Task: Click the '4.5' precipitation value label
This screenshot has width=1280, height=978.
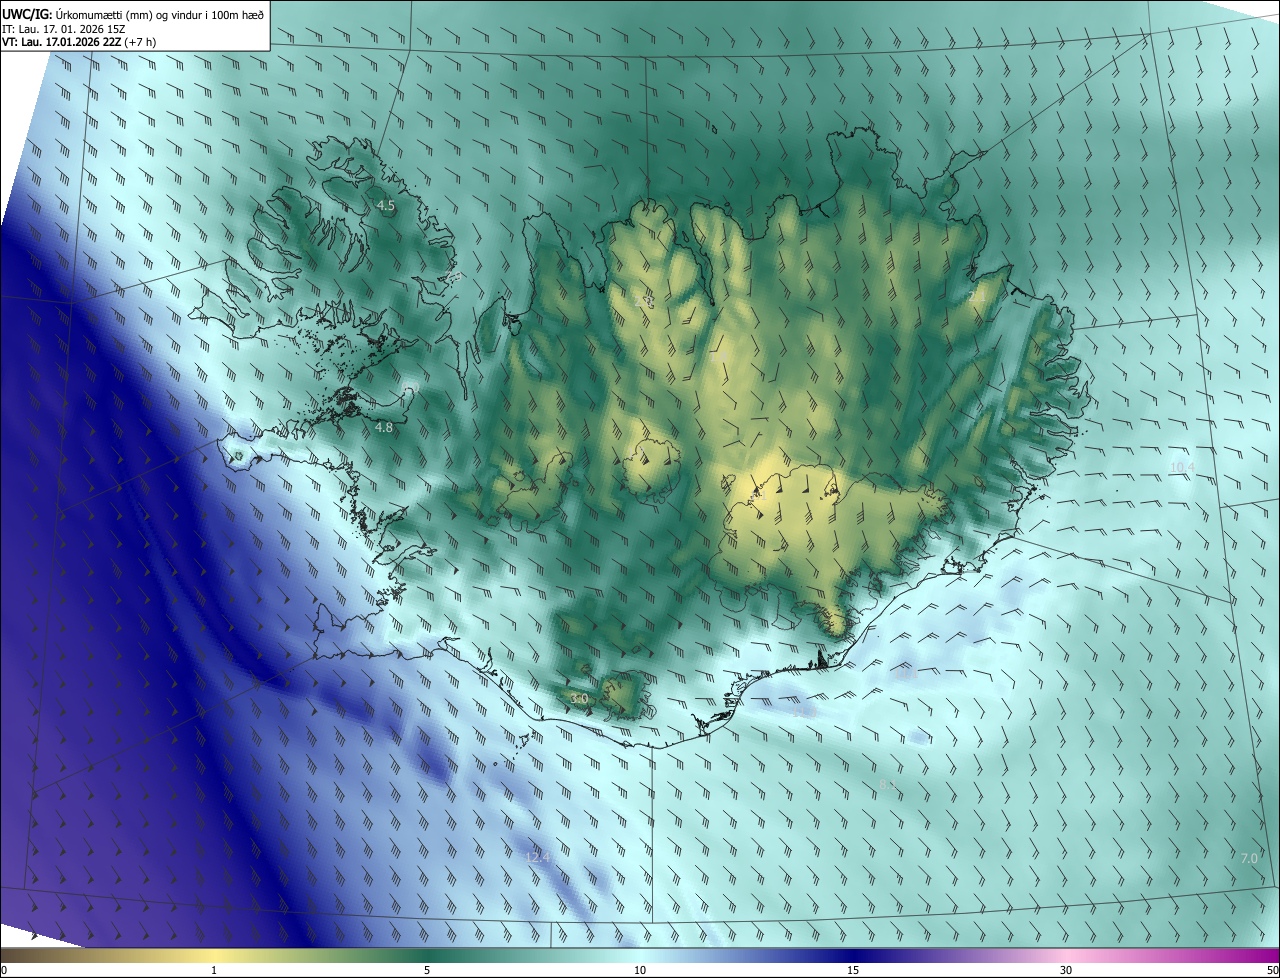Action: click(x=385, y=205)
